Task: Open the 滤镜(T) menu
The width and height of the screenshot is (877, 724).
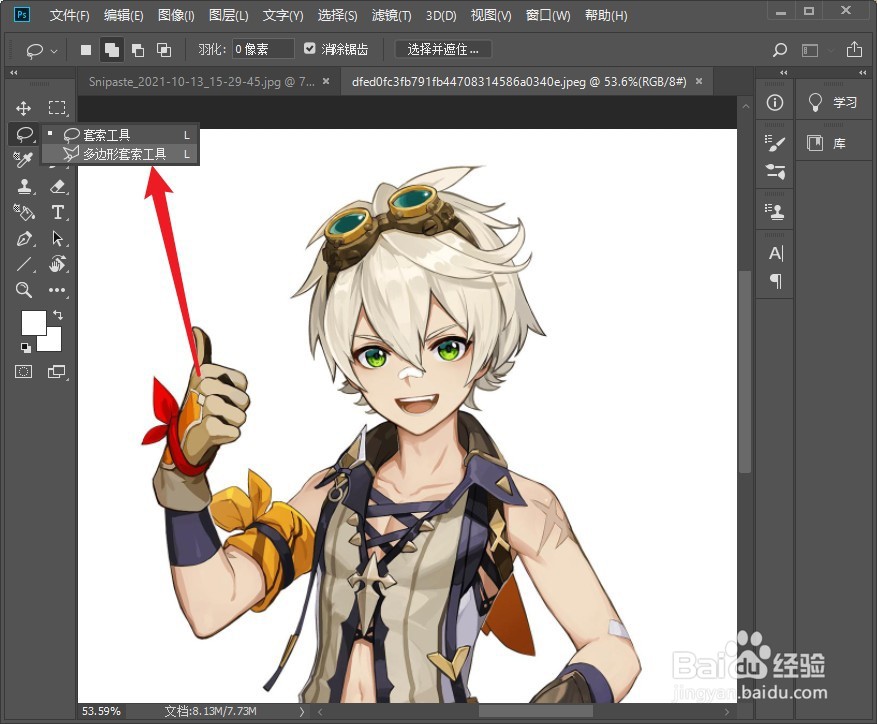Action: (392, 16)
